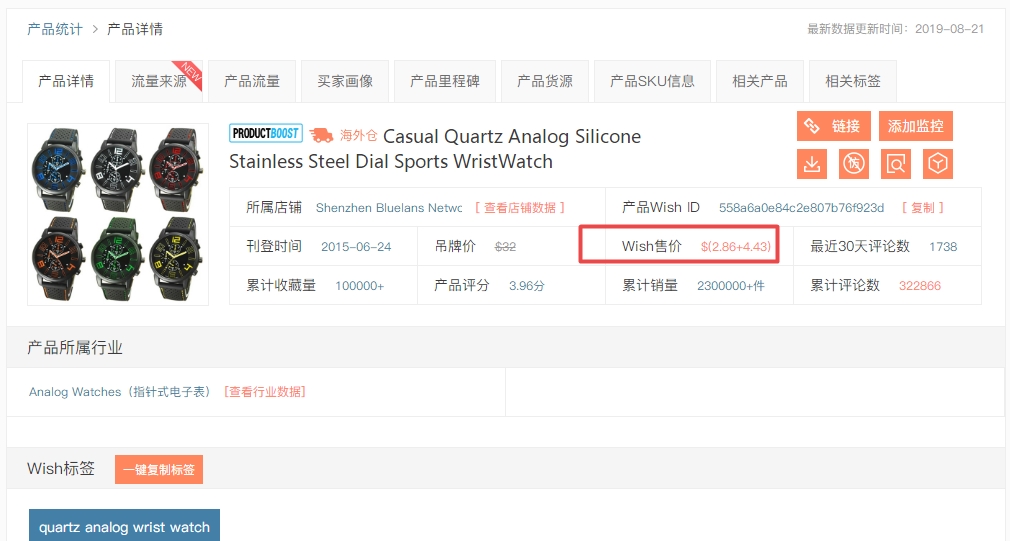The height and width of the screenshot is (541, 1010).
Task: Click the 3D cube box icon
Action: [938, 164]
